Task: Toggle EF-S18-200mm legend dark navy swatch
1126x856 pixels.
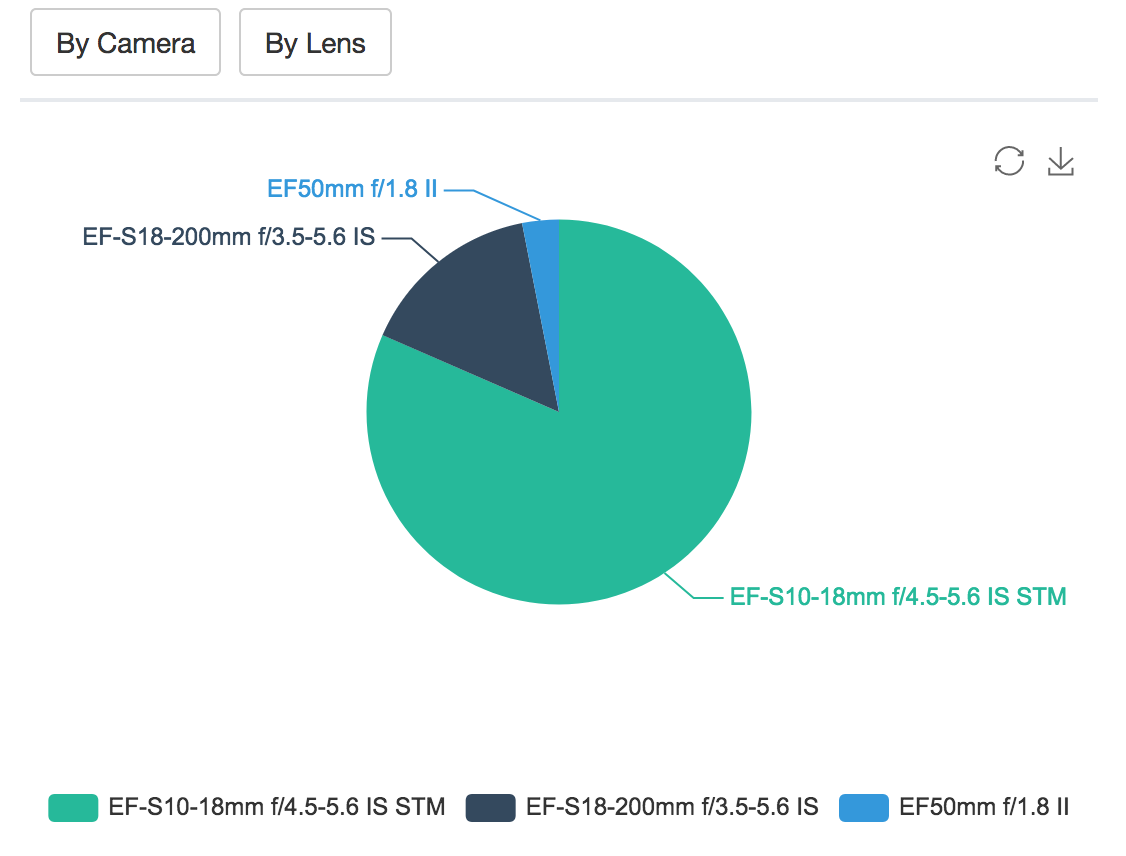Action: [x=490, y=807]
